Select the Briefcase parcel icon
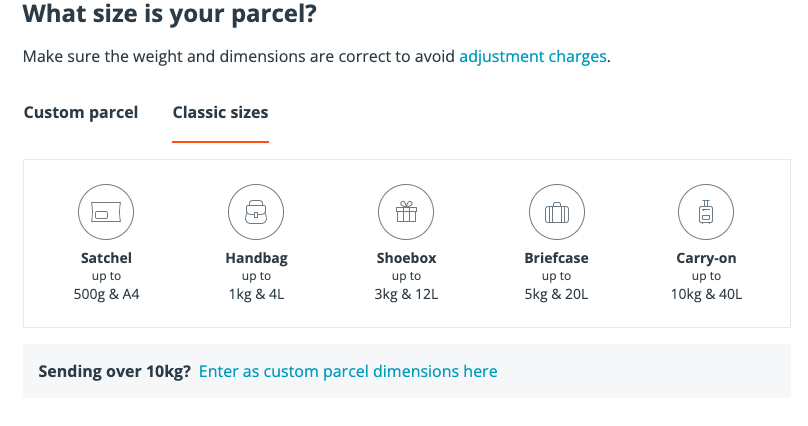This screenshot has width=808, height=426. (x=557, y=212)
